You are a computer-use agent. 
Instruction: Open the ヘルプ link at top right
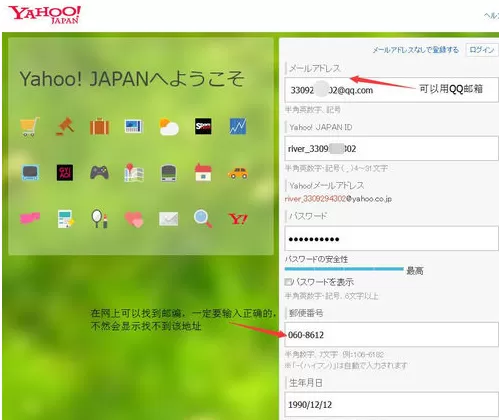[491, 16]
